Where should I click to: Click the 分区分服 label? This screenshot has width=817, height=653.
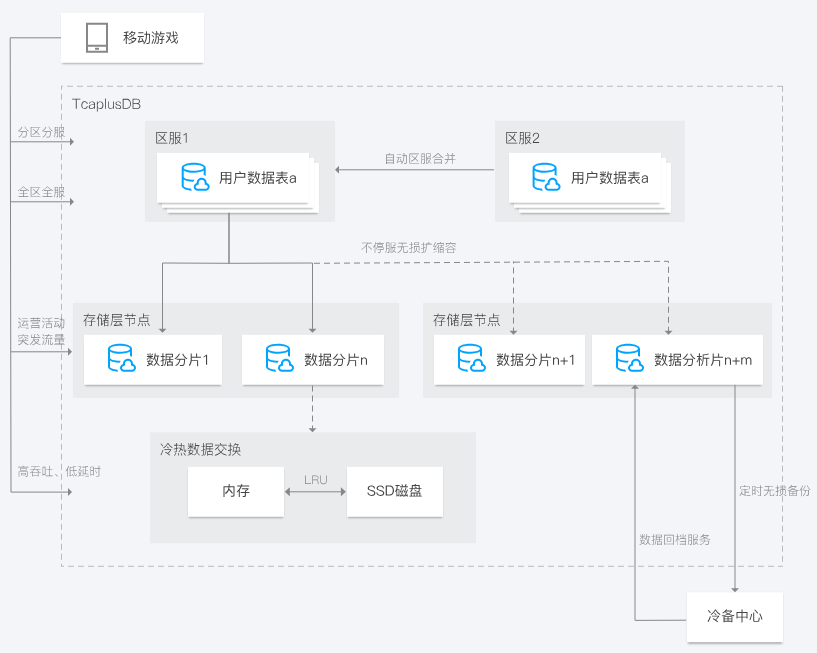point(39,132)
